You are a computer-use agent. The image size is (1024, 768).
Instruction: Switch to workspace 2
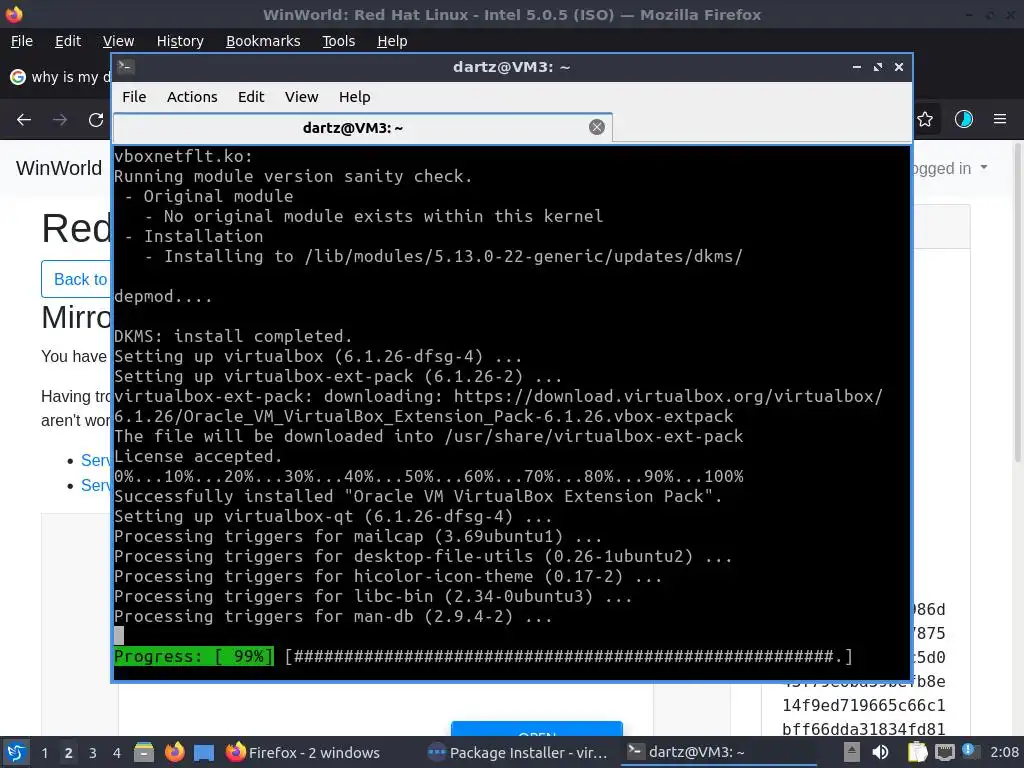(x=68, y=753)
